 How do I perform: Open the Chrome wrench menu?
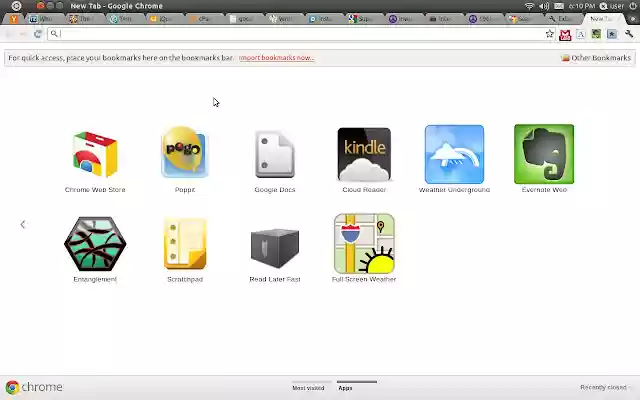click(629, 34)
